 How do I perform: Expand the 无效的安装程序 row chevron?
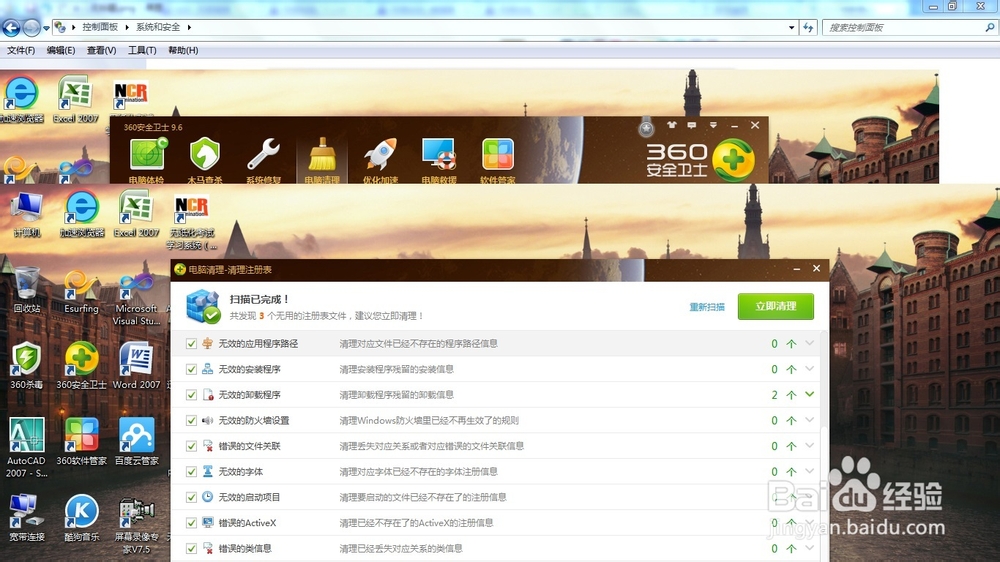click(x=809, y=369)
